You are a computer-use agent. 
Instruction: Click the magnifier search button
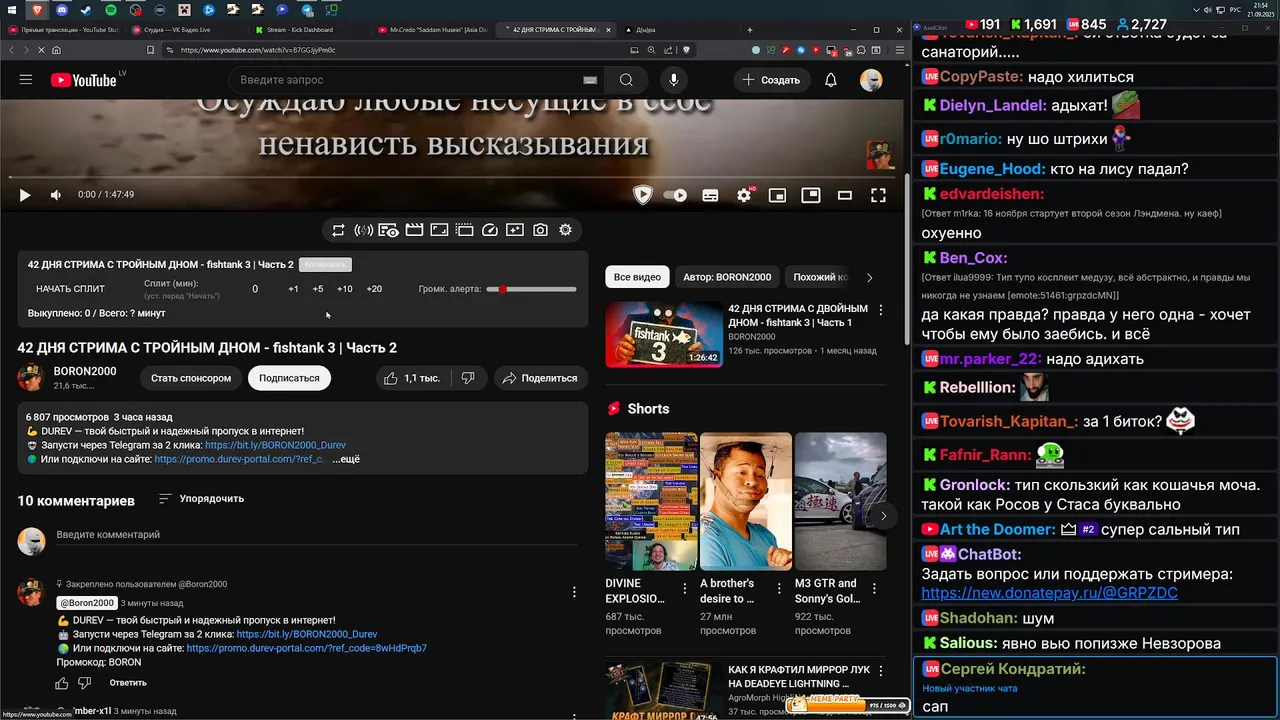click(x=626, y=80)
